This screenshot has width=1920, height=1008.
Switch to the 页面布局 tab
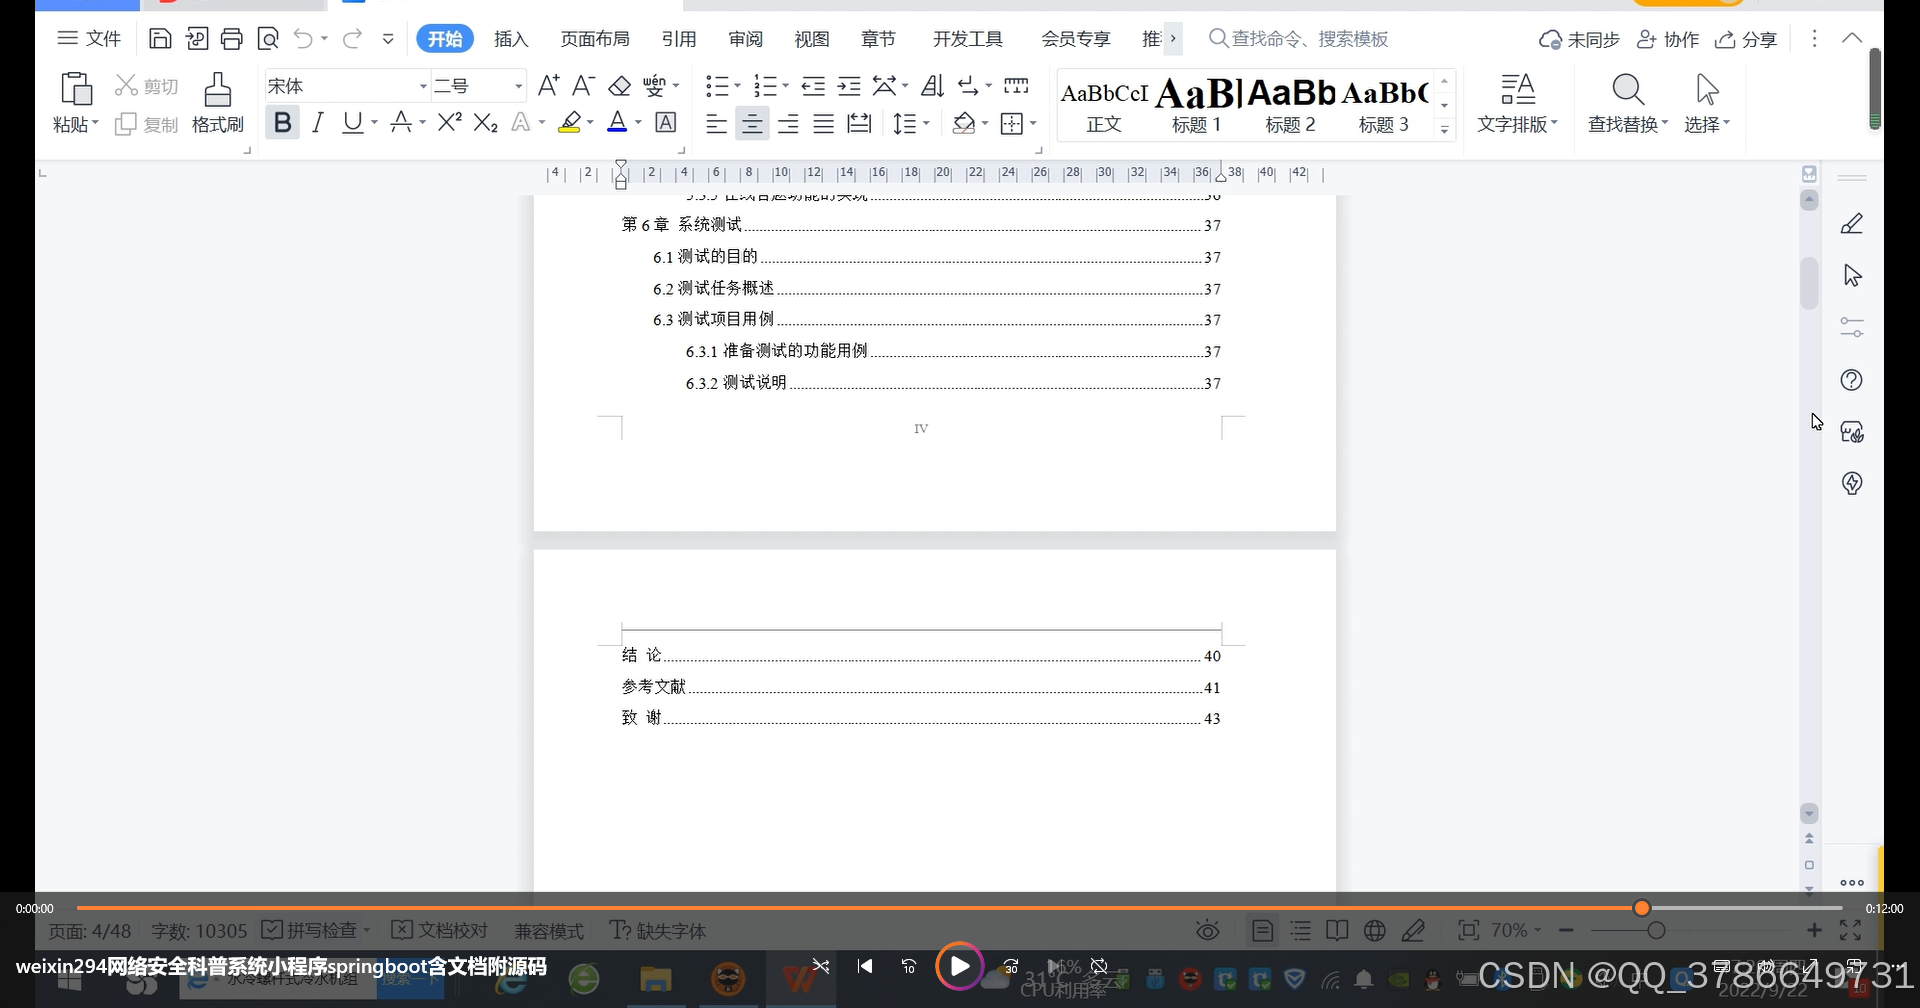(x=595, y=38)
